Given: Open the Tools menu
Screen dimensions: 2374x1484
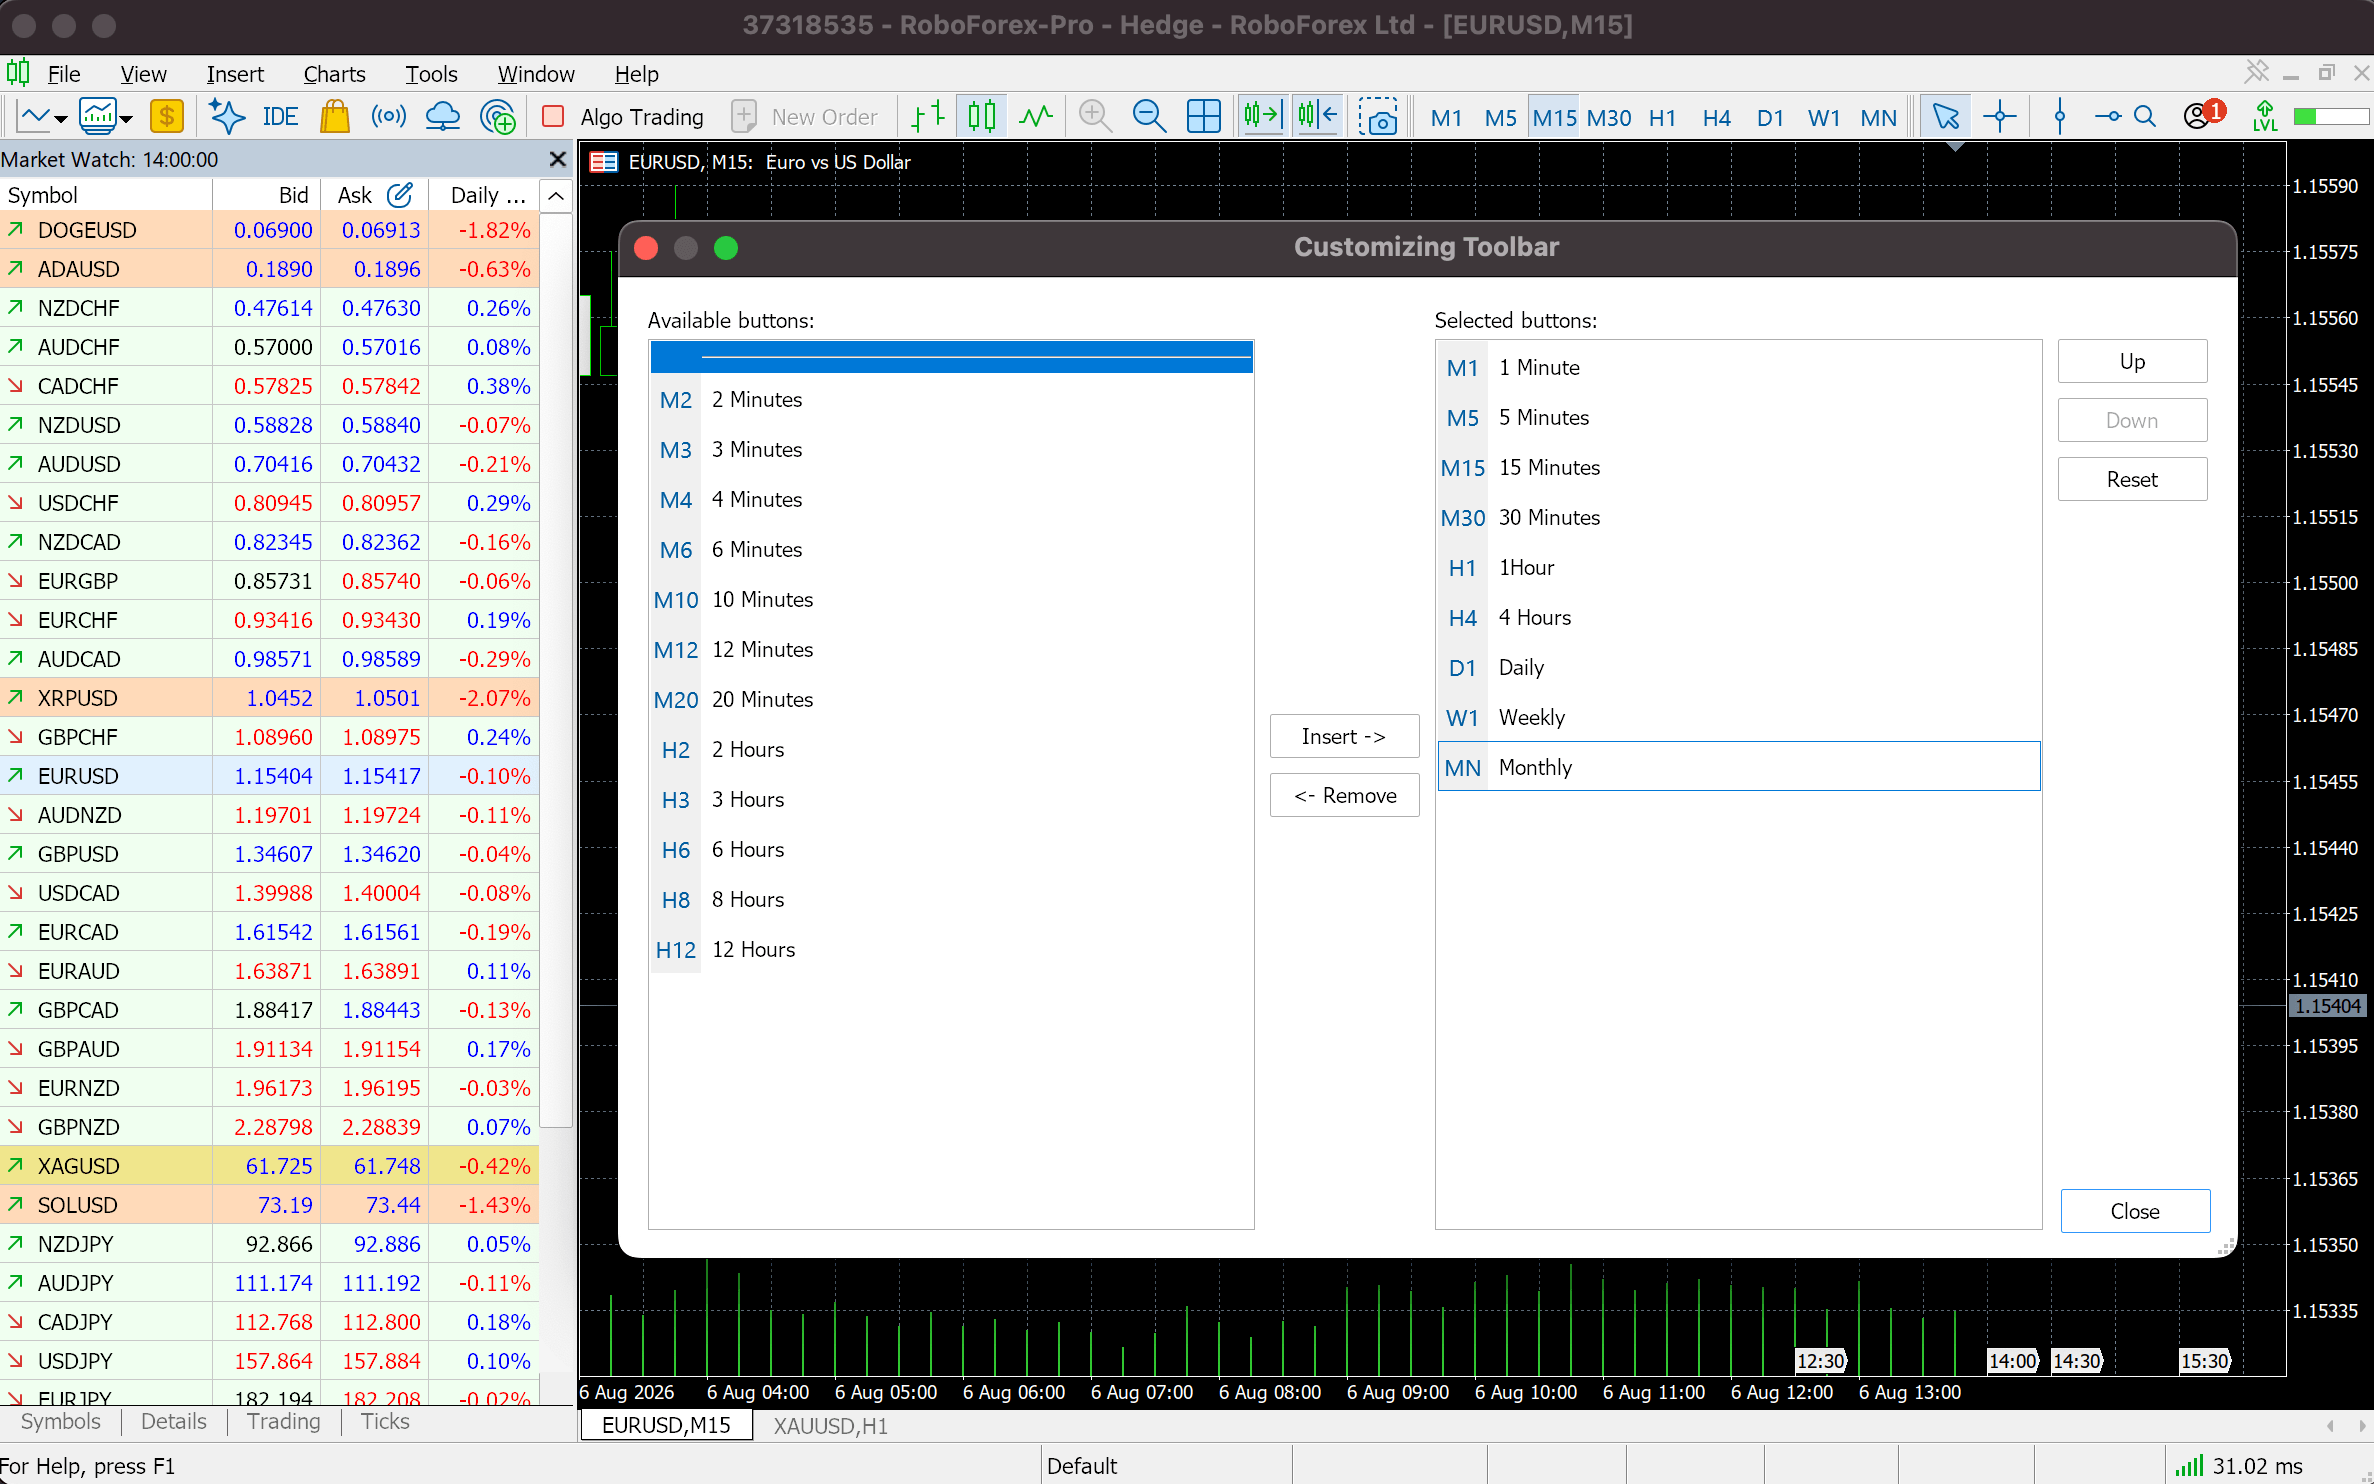Looking at the screenshot, I should [431, 74].
